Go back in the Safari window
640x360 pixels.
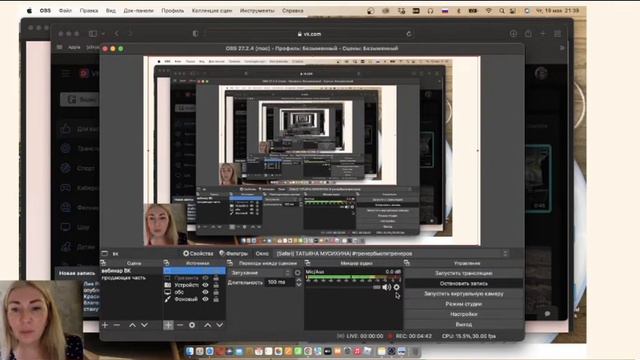point(117,33)
